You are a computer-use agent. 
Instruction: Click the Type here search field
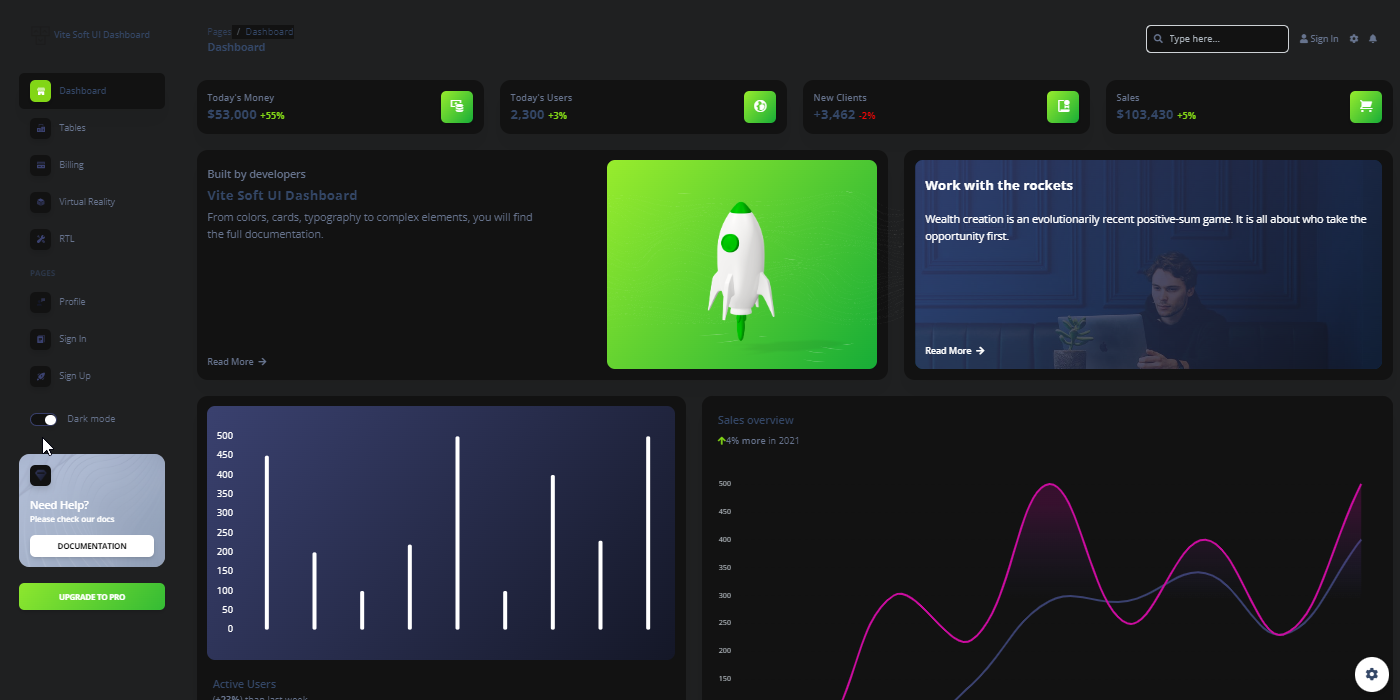coord(1217,38)
